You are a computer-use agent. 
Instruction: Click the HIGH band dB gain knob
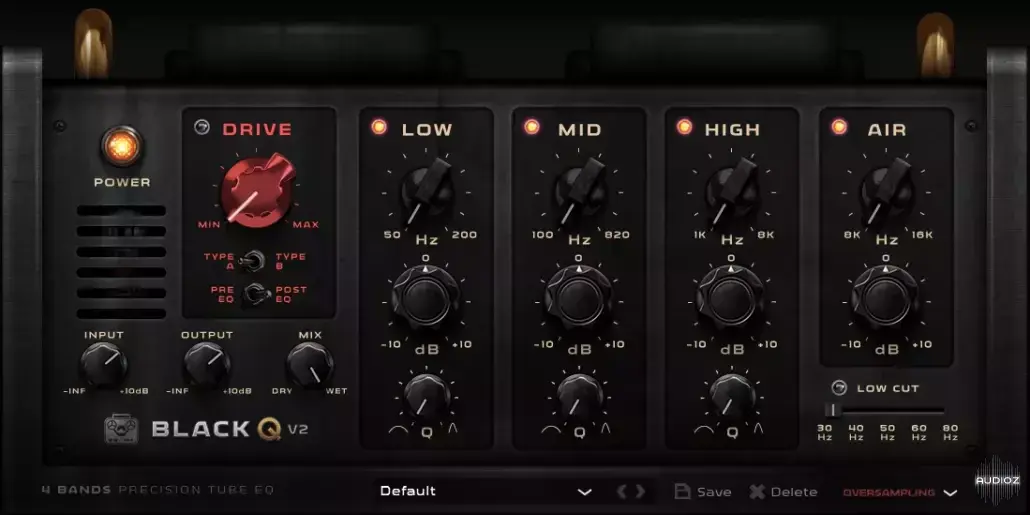(731, 299)
